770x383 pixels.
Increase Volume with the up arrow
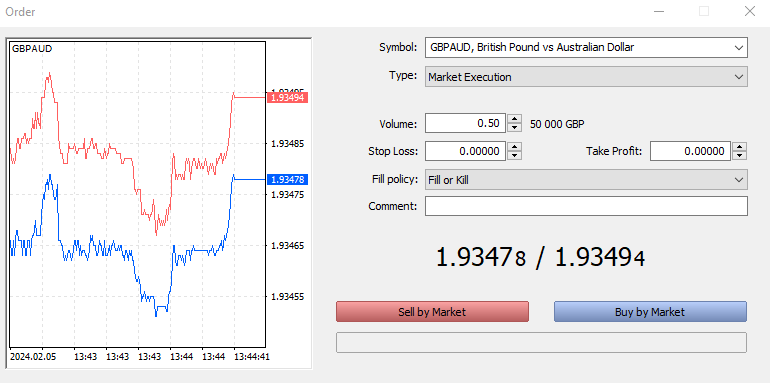(x=514, y=119)
